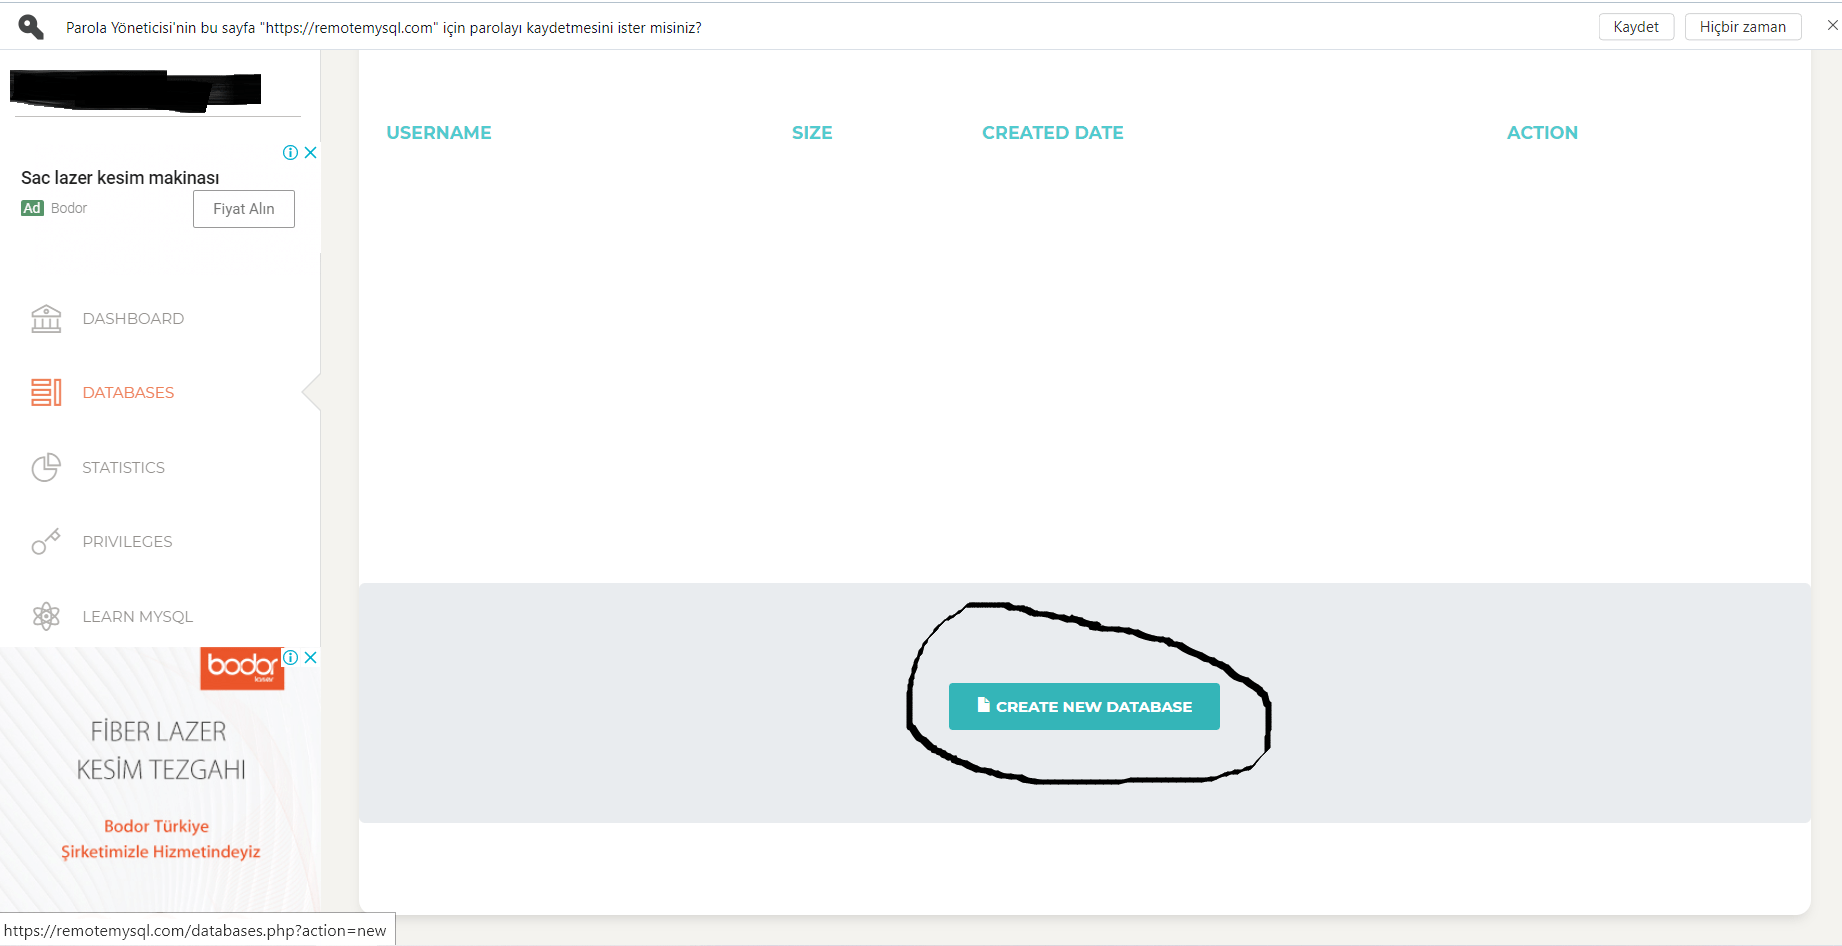
Task: Click the Learn MySQL atom icon
Action: click(46, 616)
